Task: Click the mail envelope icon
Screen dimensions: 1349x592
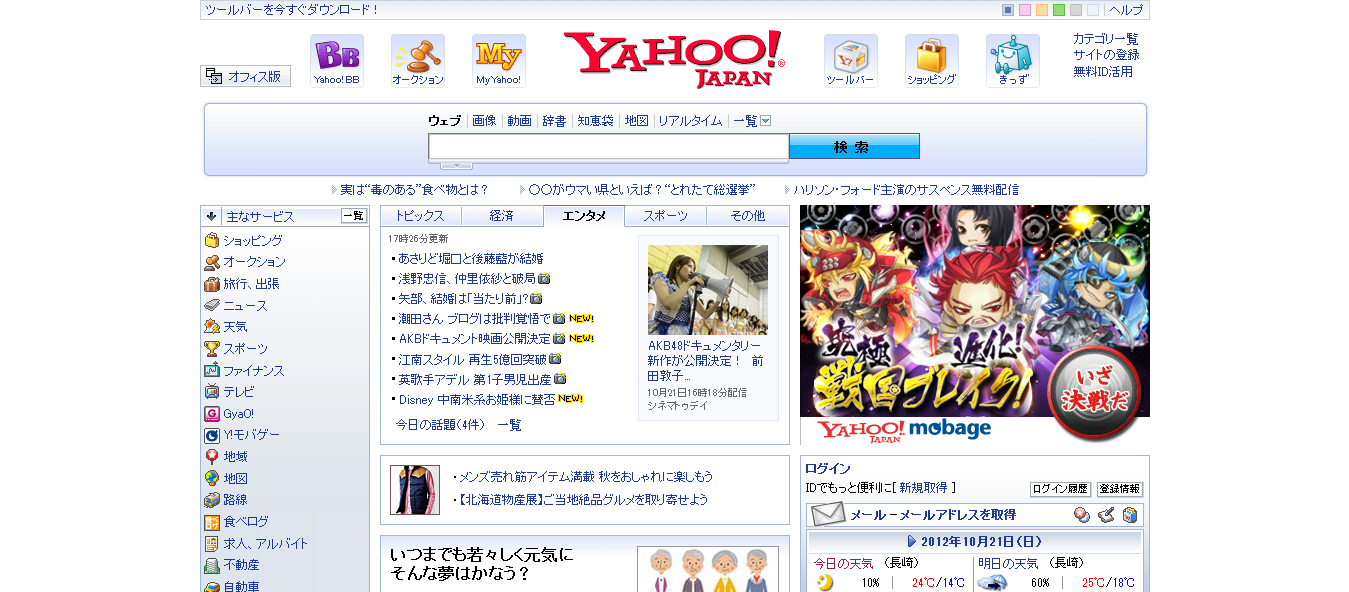Action: click(x=828, y=515)
